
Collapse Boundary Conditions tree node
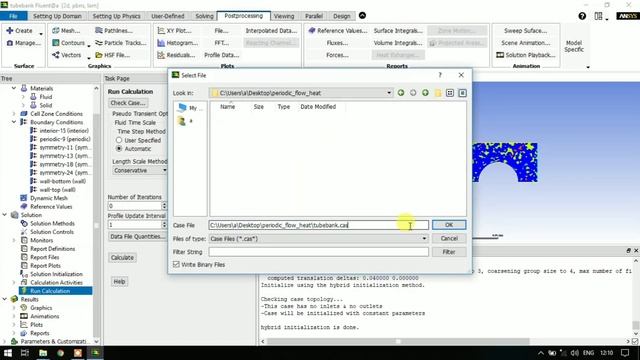click(14, 122)
